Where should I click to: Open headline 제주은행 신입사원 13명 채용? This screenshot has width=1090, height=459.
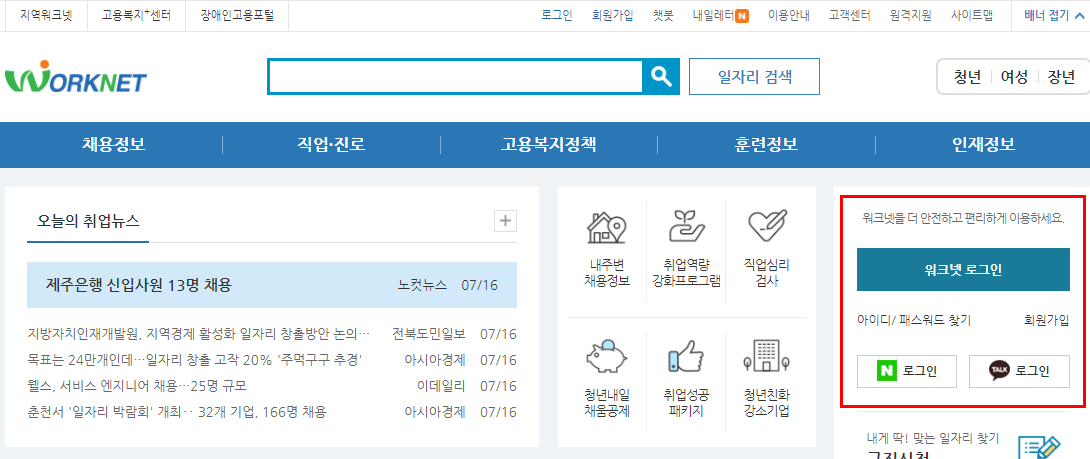coord(139,284)
